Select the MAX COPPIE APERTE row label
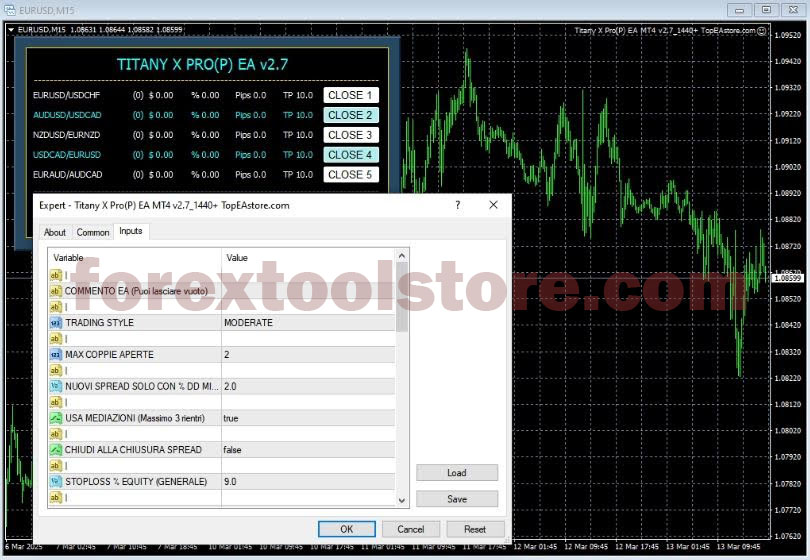Screen dimensions: 810x560 [x=109, y=355]
